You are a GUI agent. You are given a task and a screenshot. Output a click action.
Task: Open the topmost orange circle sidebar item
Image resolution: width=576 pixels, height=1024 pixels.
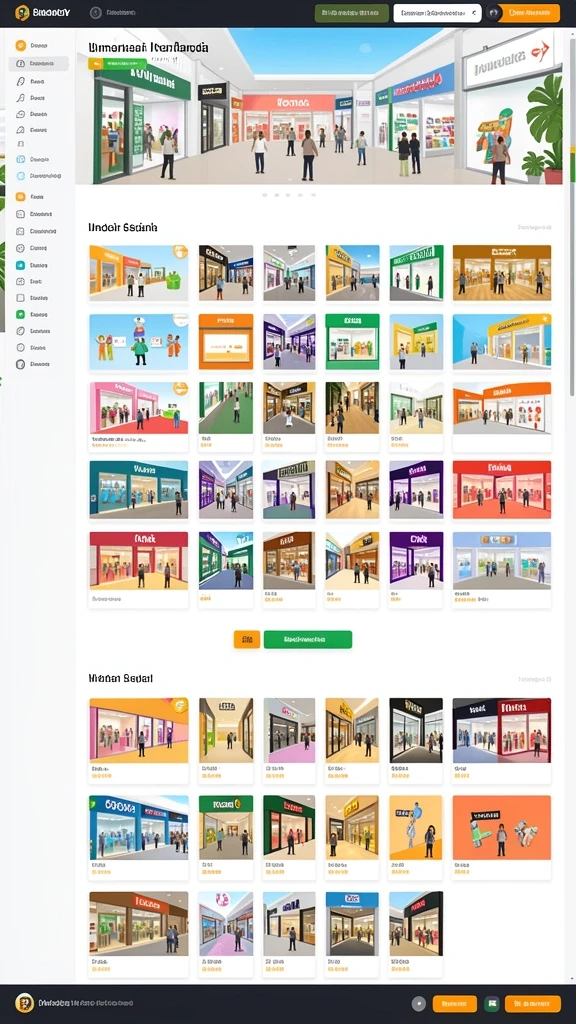point(20,46)
